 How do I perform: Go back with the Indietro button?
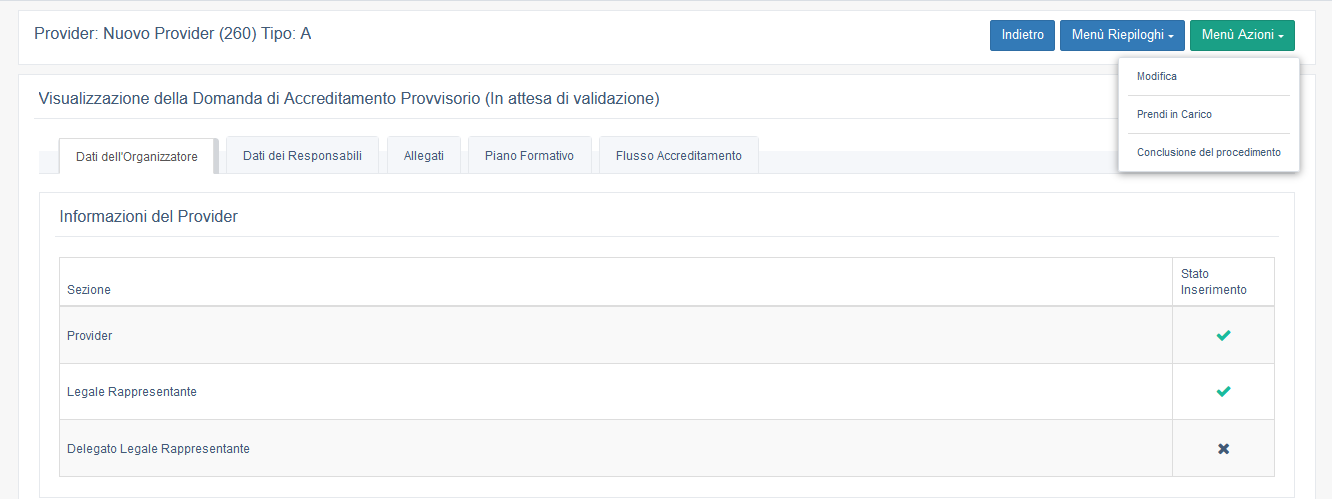tap(1022, 35)
